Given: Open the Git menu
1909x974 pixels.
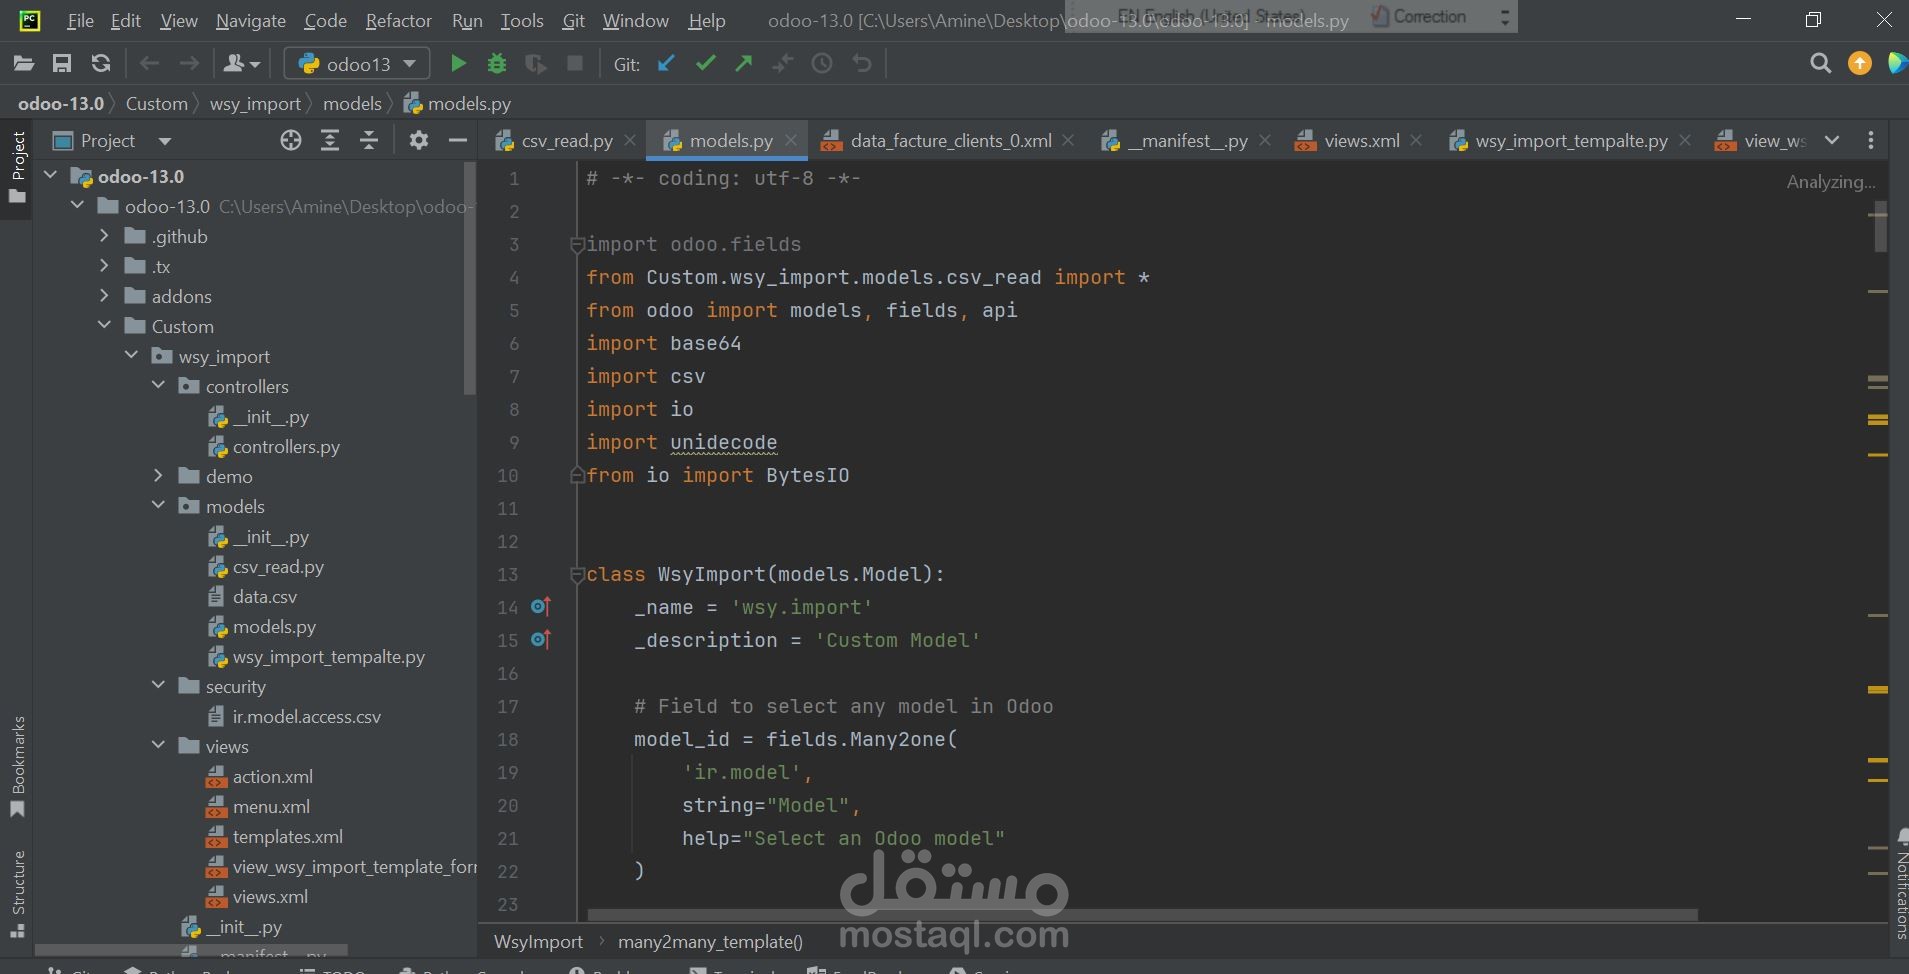Looking at the screenshot, I should [x=574, y=20].
